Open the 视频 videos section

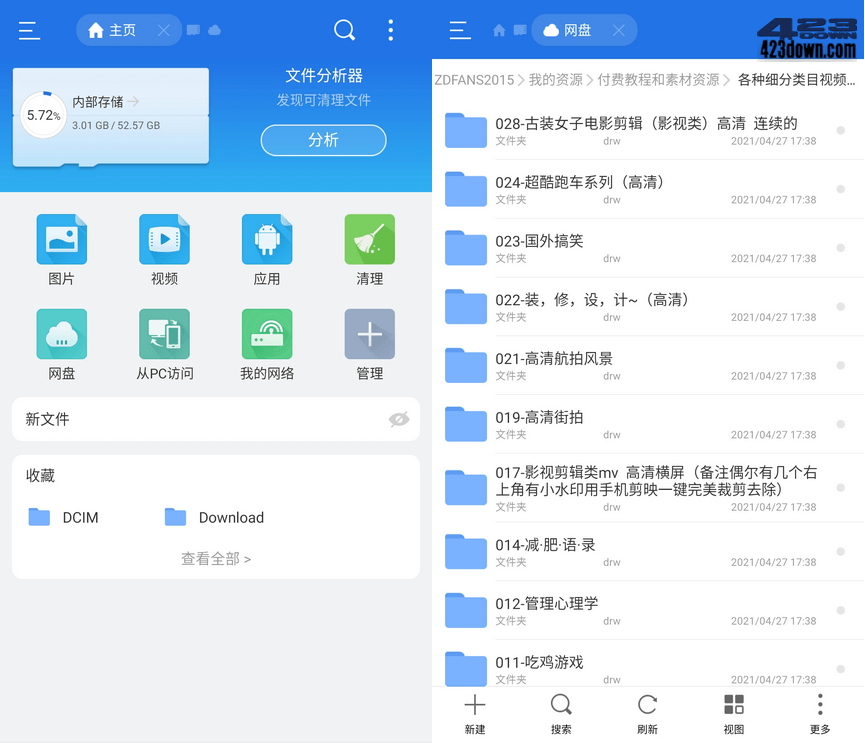[x=163, y=240]
